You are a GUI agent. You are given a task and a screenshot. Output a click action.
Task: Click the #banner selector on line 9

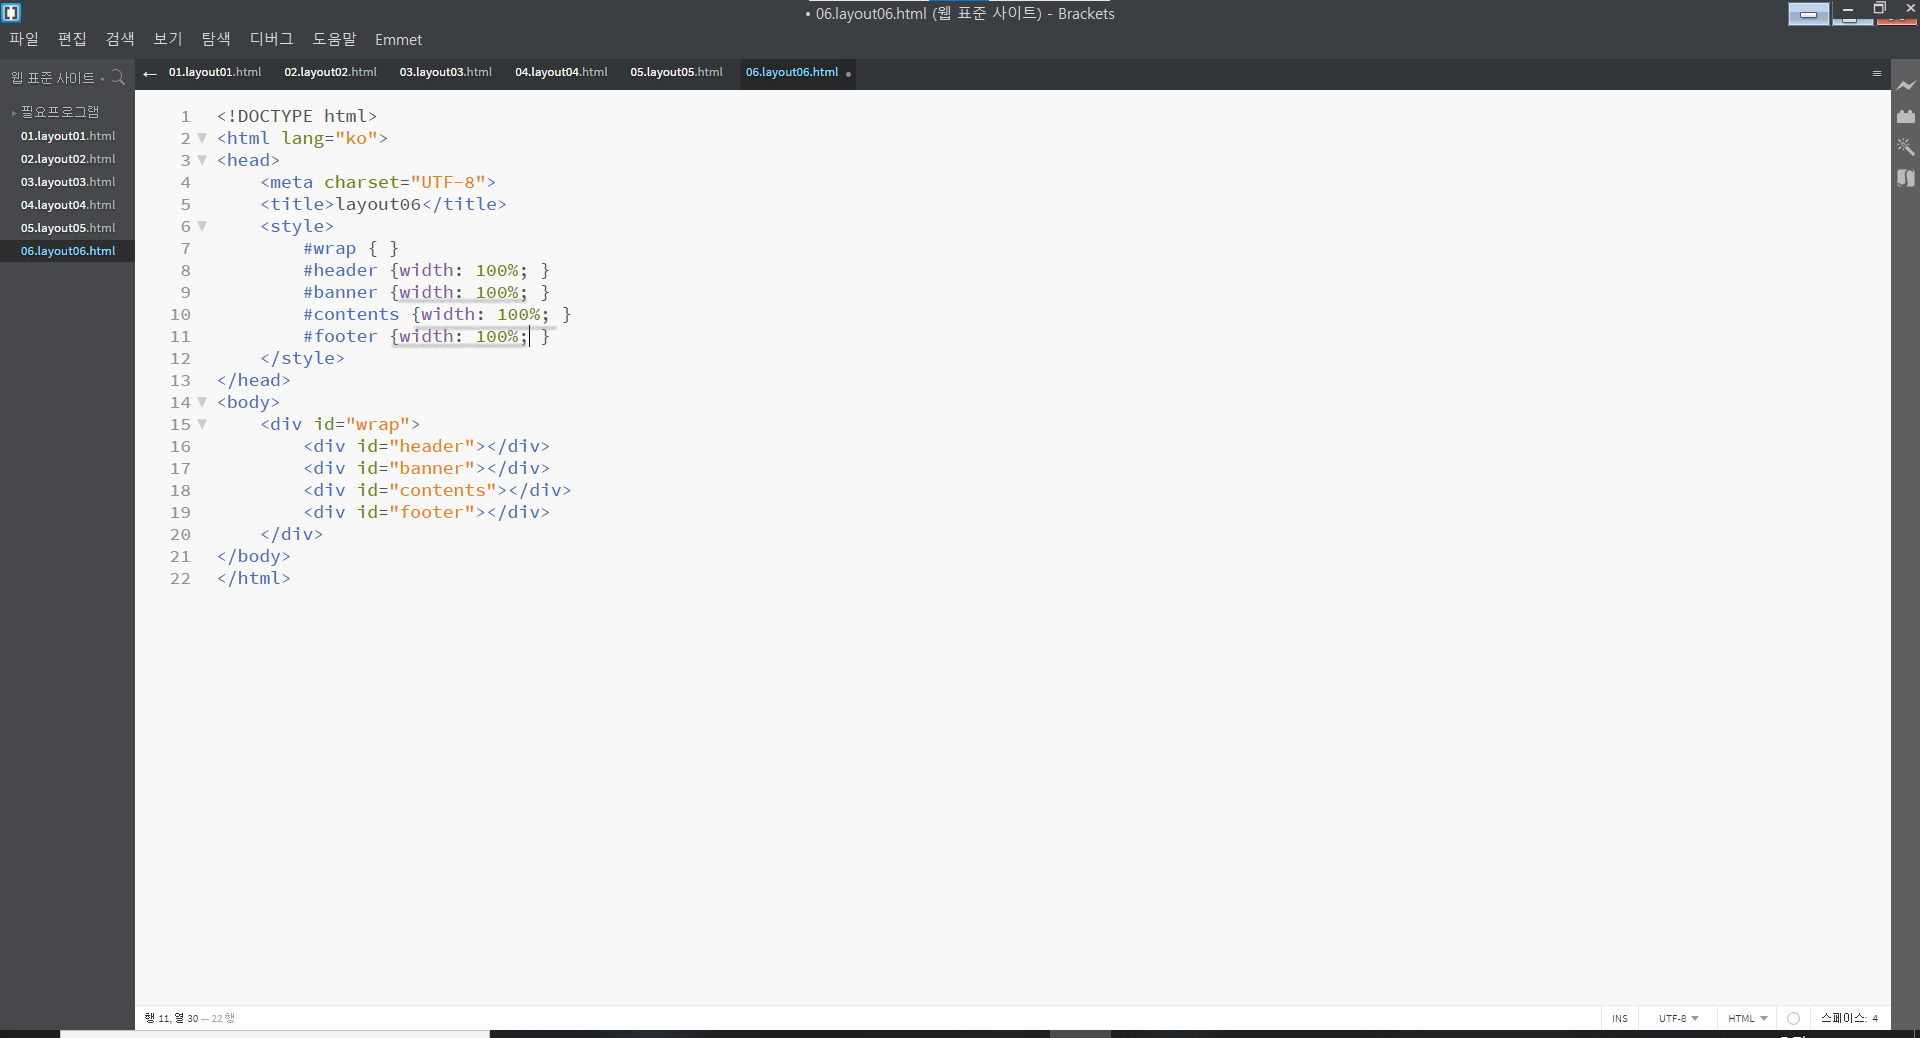pyautogui.click(x=341, y=292)
